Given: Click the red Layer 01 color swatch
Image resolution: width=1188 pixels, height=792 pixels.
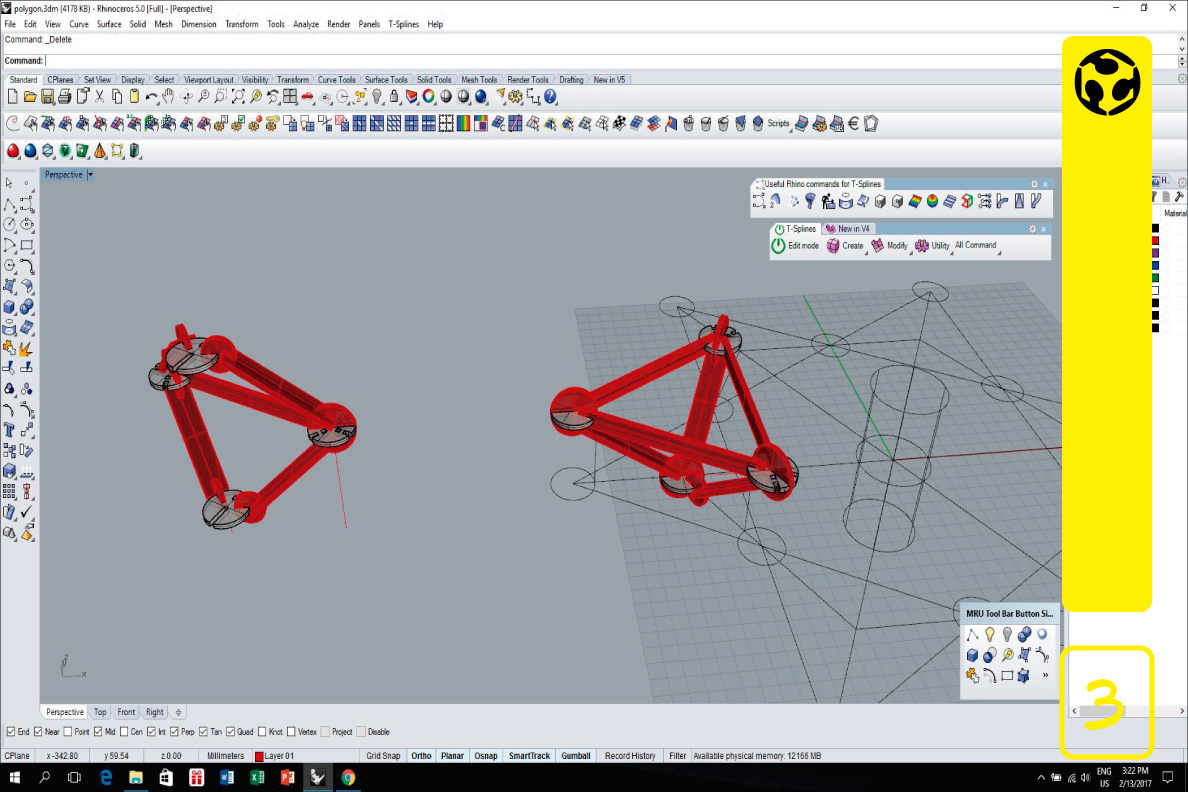Looking at the screenshot, I should 259,757.
